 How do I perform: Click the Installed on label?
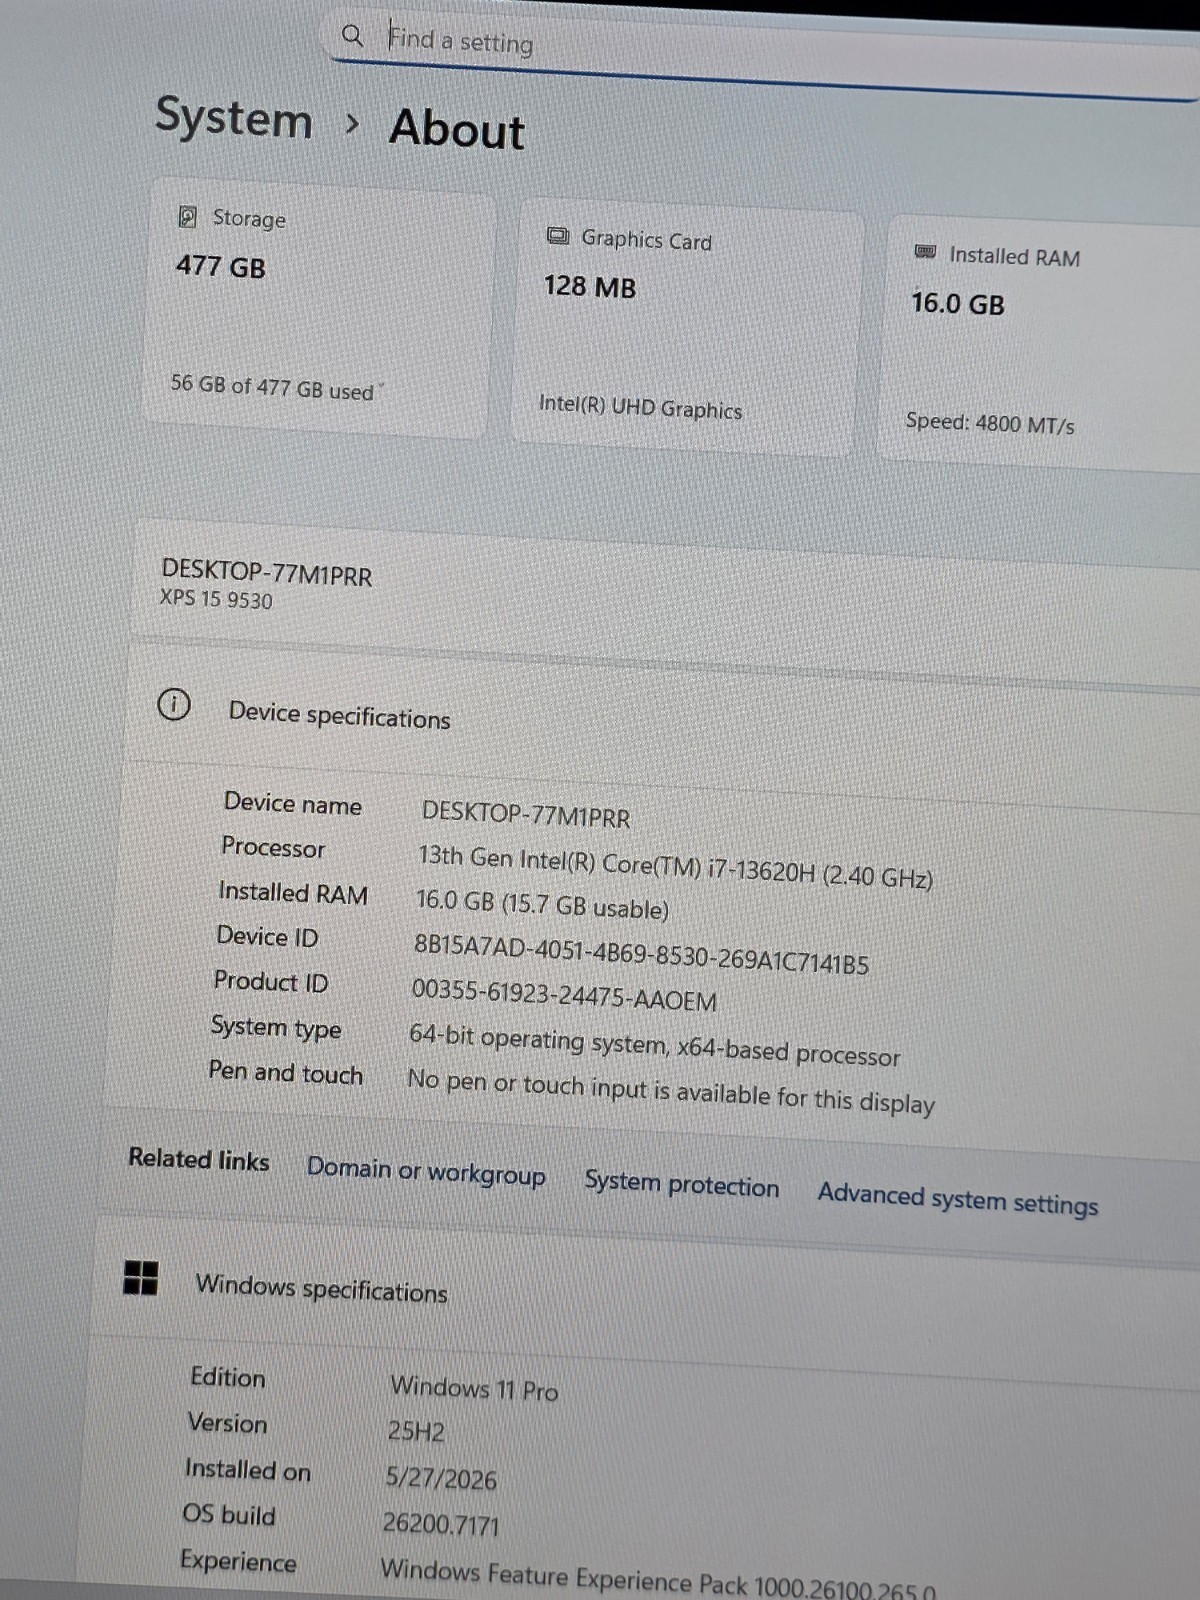(x=248, y=1469)
